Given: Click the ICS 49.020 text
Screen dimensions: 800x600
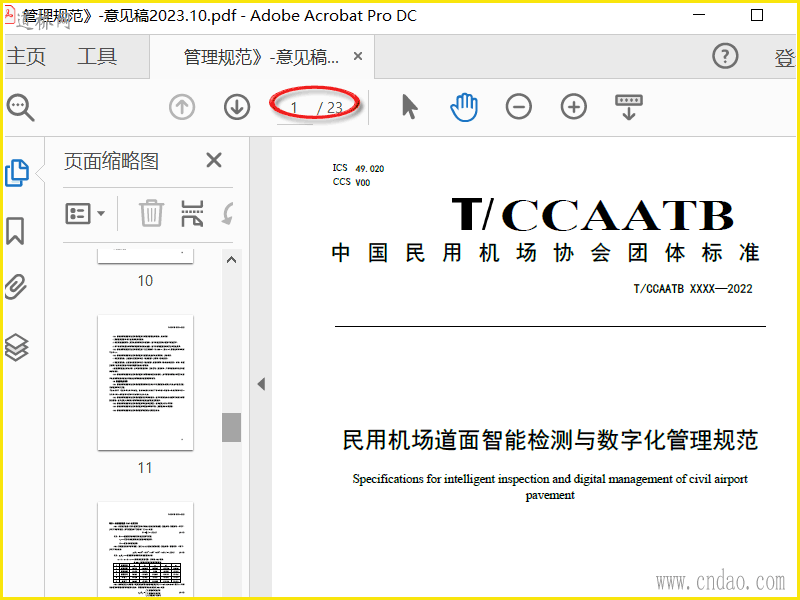Looking at the screenshot, I should [358, 168].
